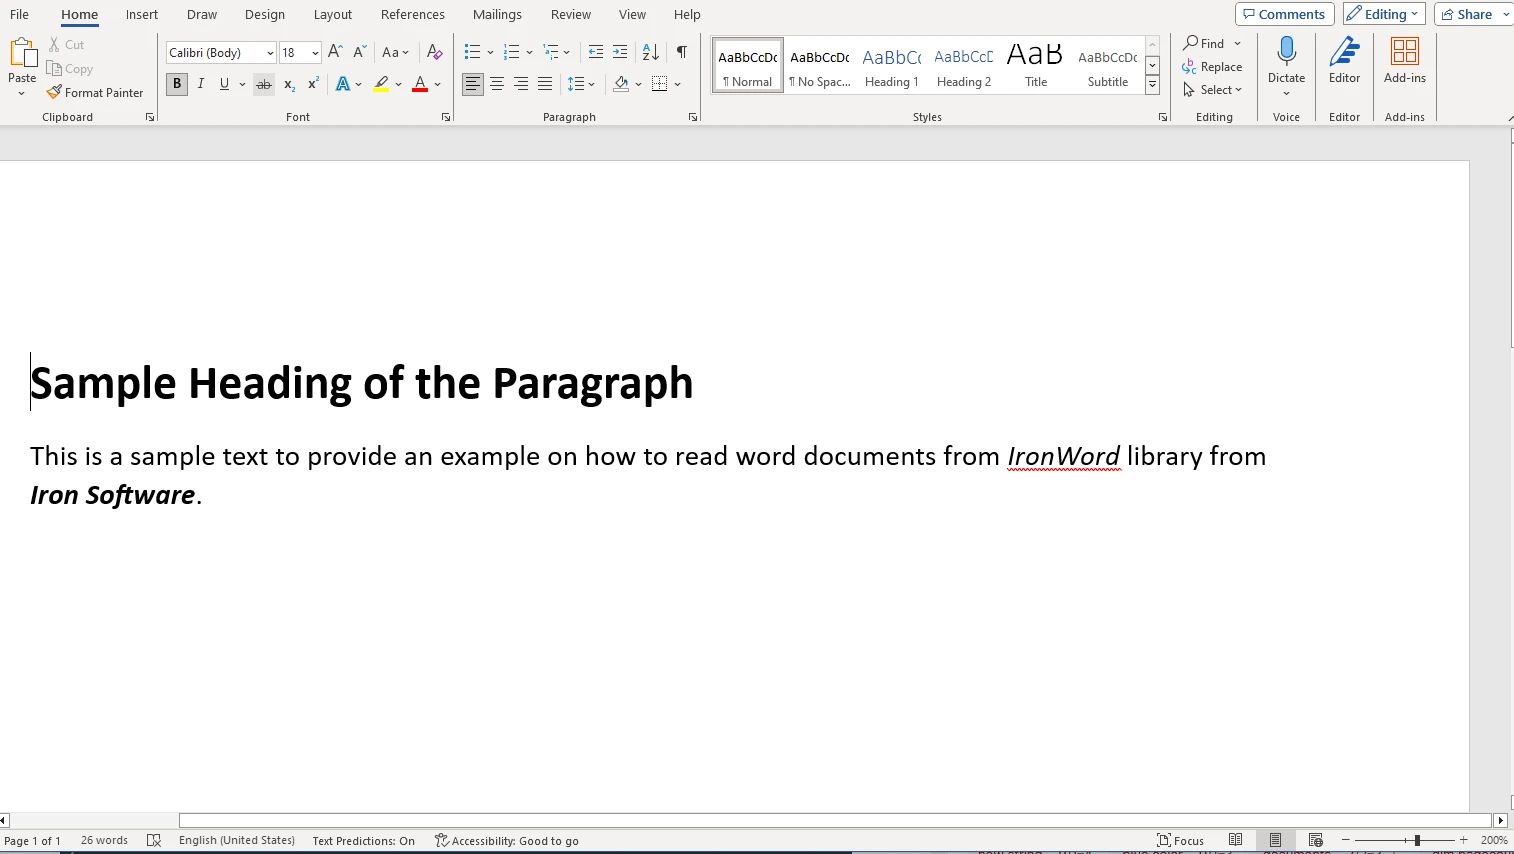Viewport: 1514px width, 854px height.
Task: Click the Show/Hide paragraph marks icon
Action: pos(681,52)
